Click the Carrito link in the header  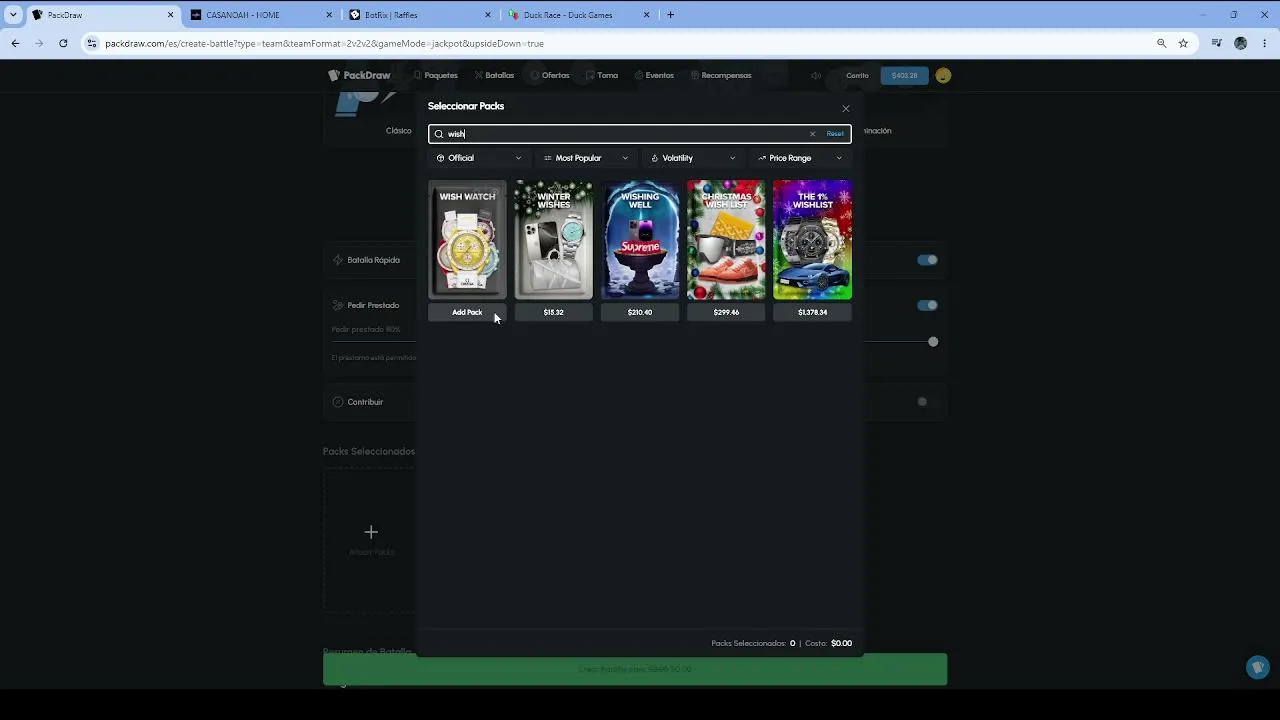pos(857,75)
